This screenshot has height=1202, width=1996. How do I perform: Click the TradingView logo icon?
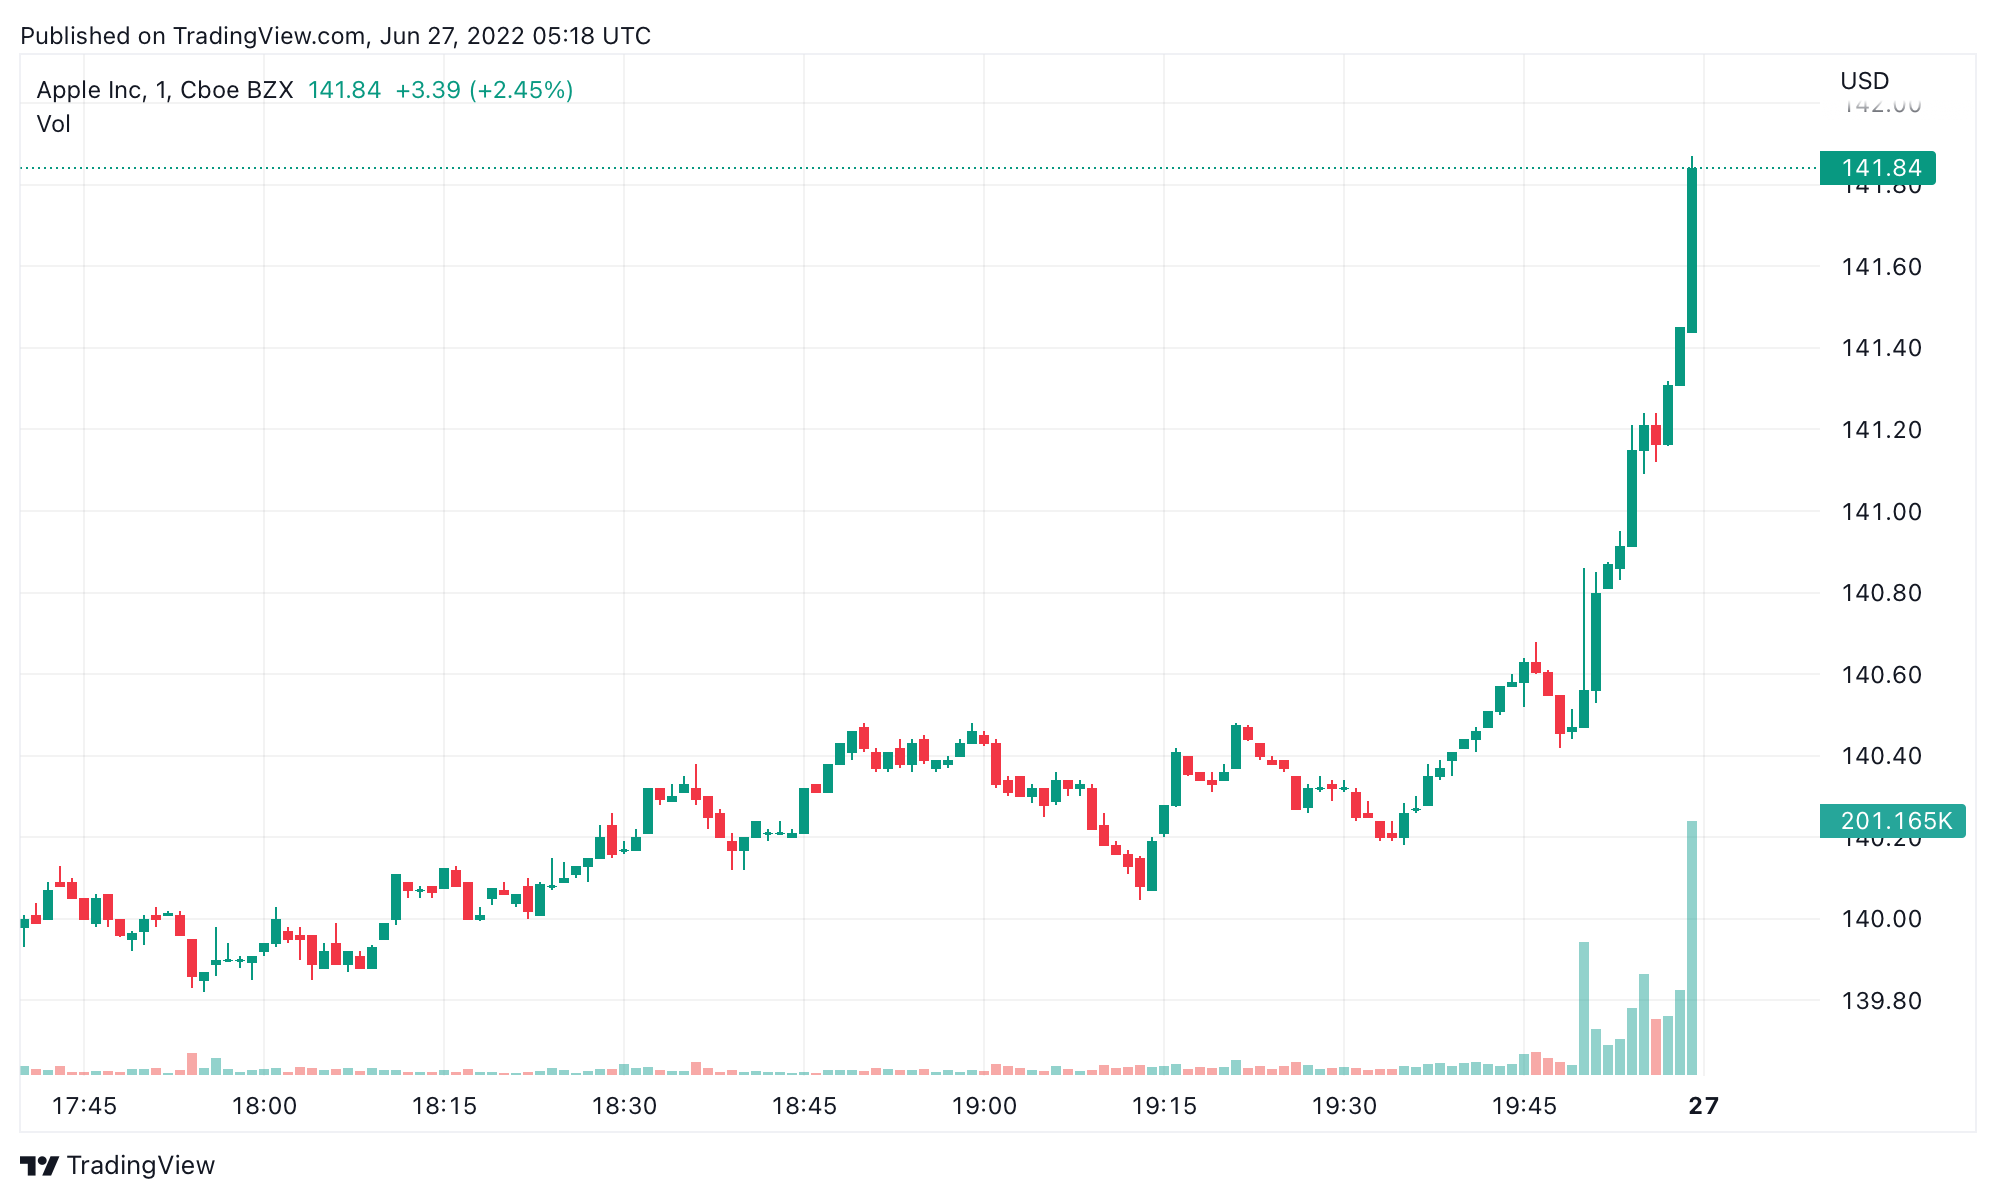tap(40, 1166)
